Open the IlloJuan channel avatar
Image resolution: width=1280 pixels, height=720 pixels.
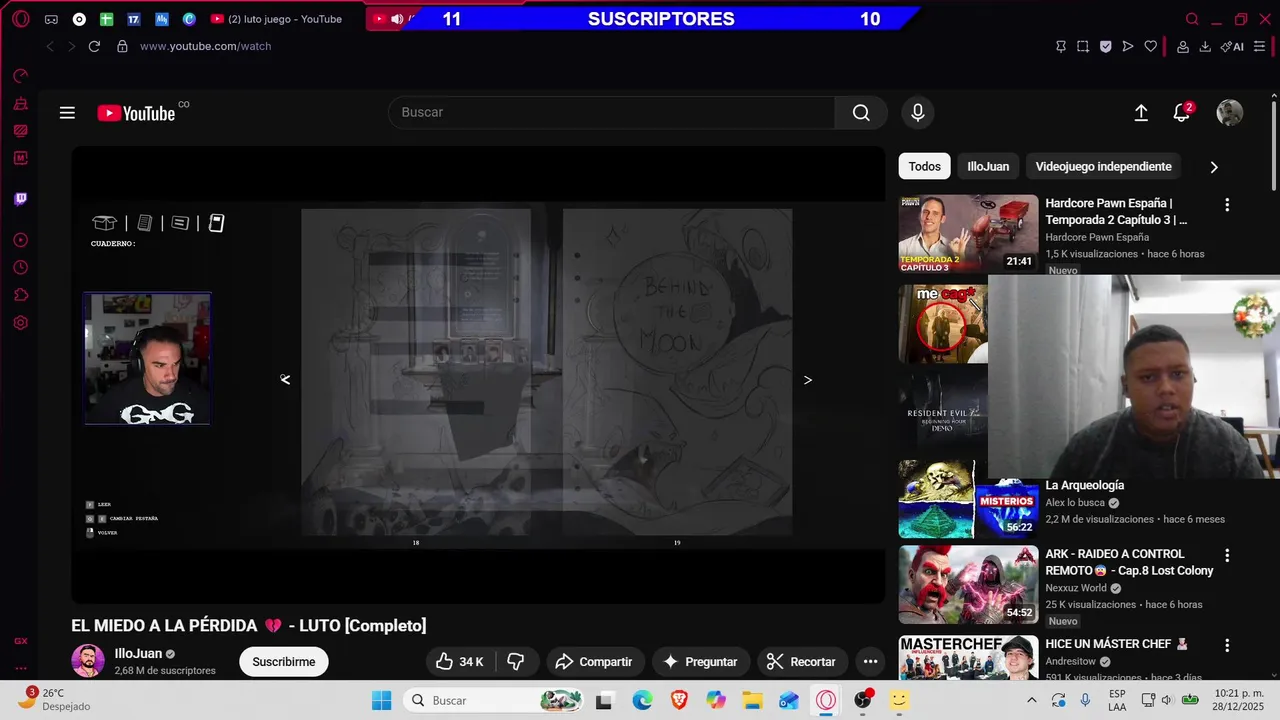[x=88, y=661]
